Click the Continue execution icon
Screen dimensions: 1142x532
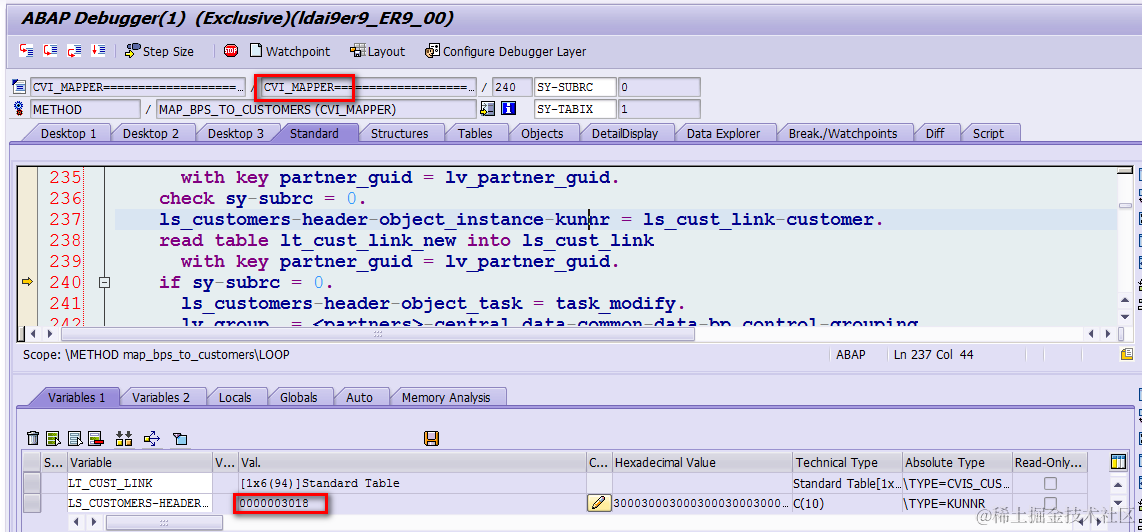98,50
